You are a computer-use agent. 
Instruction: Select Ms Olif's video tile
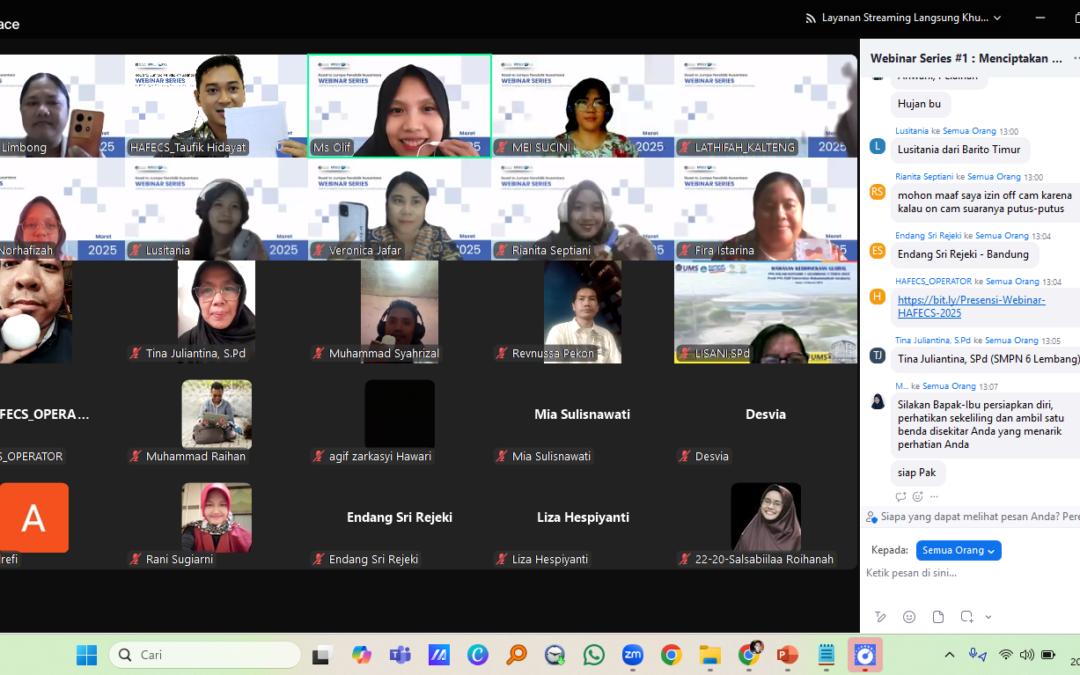click(x=399, y=106)
